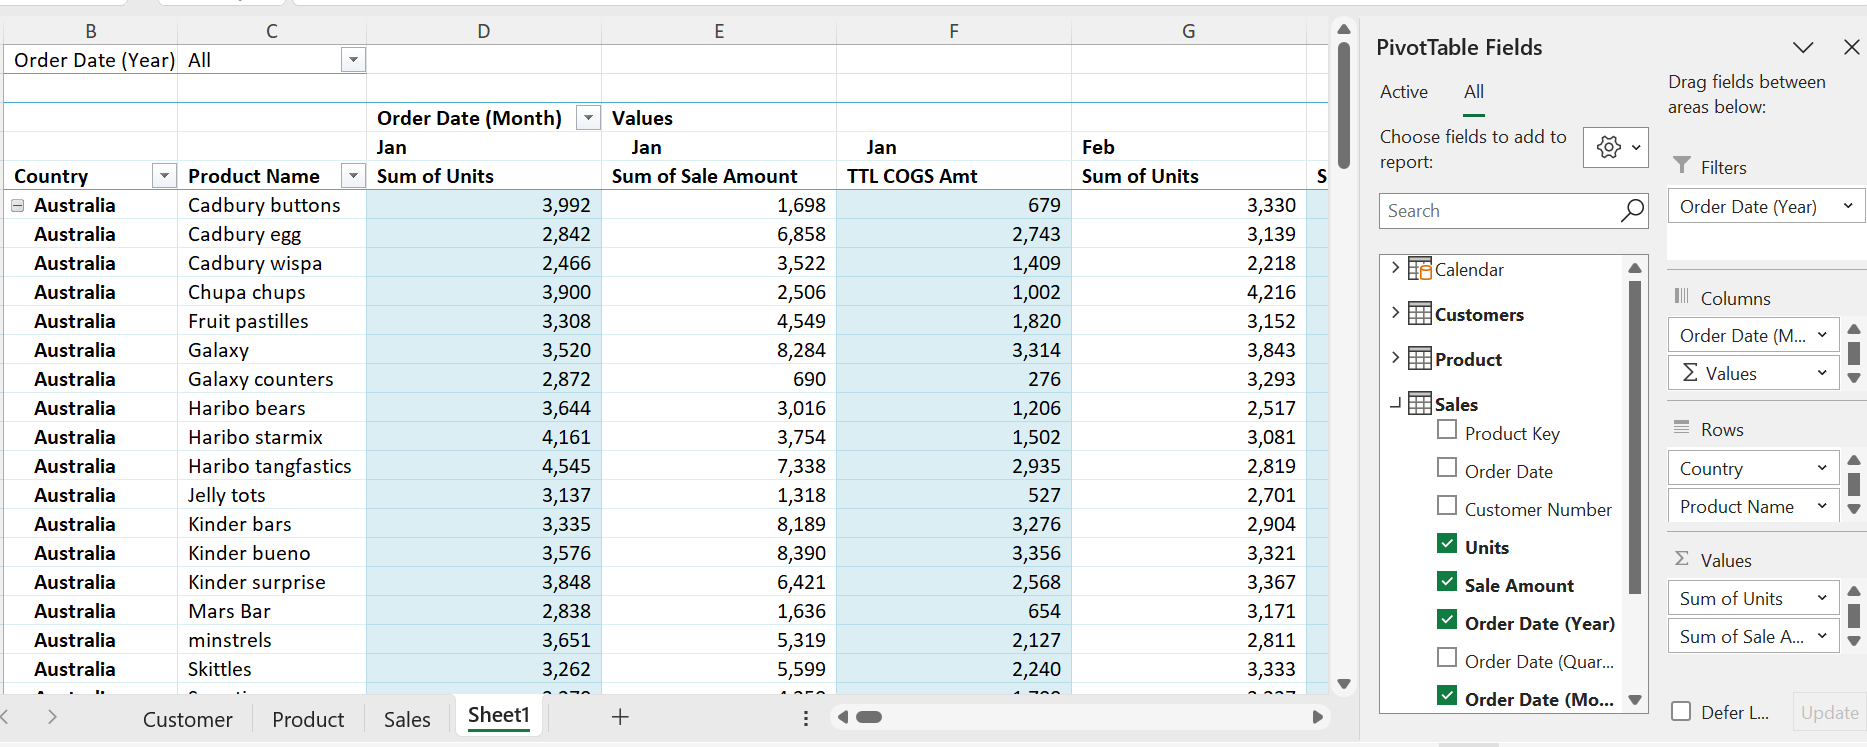Uncheck the Units field checkbox
1867x747 pixels.
pyautogui.click(x=1447, y=544)
